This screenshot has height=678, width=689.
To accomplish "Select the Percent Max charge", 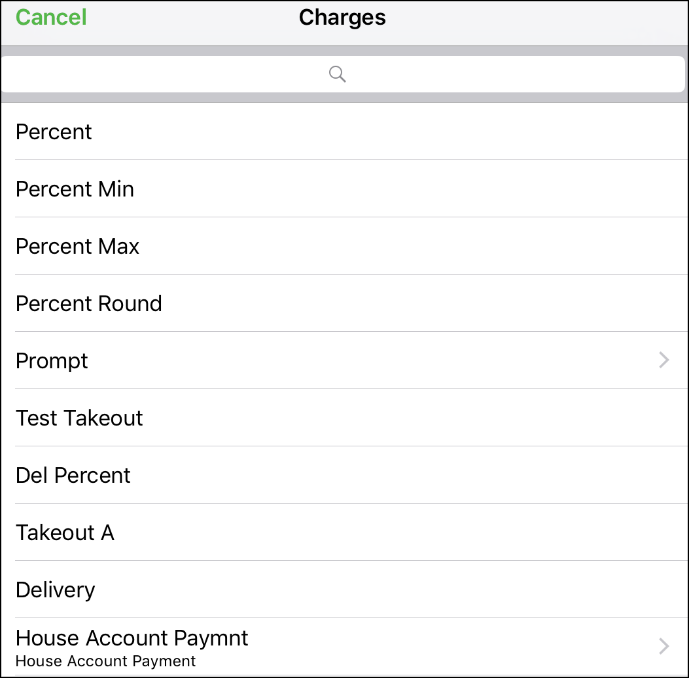I will (x=344, y=246).
